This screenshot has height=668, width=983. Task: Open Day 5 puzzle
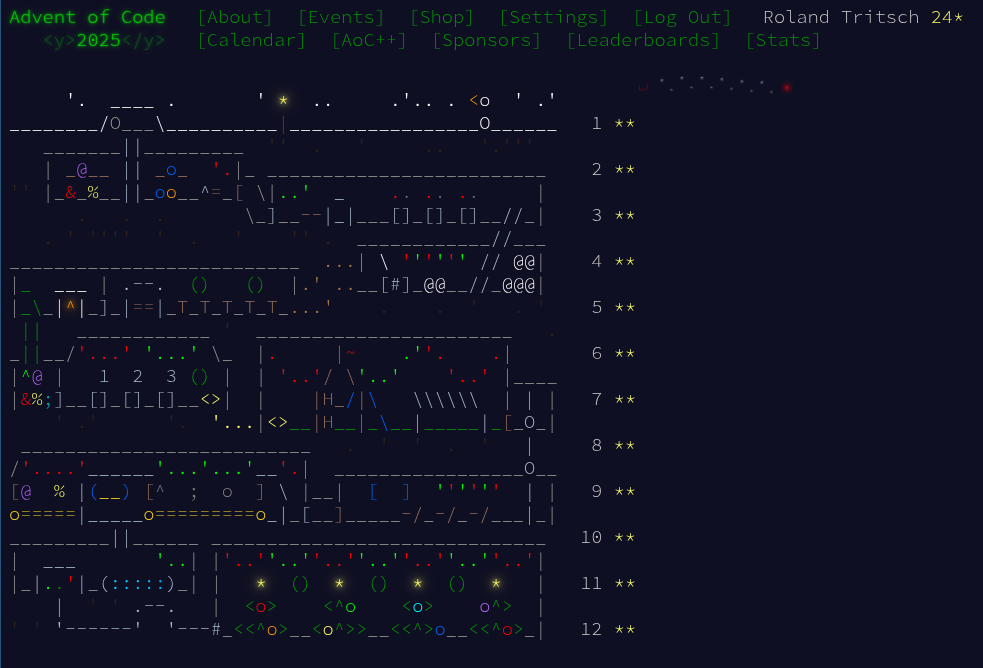click(597, 308)
